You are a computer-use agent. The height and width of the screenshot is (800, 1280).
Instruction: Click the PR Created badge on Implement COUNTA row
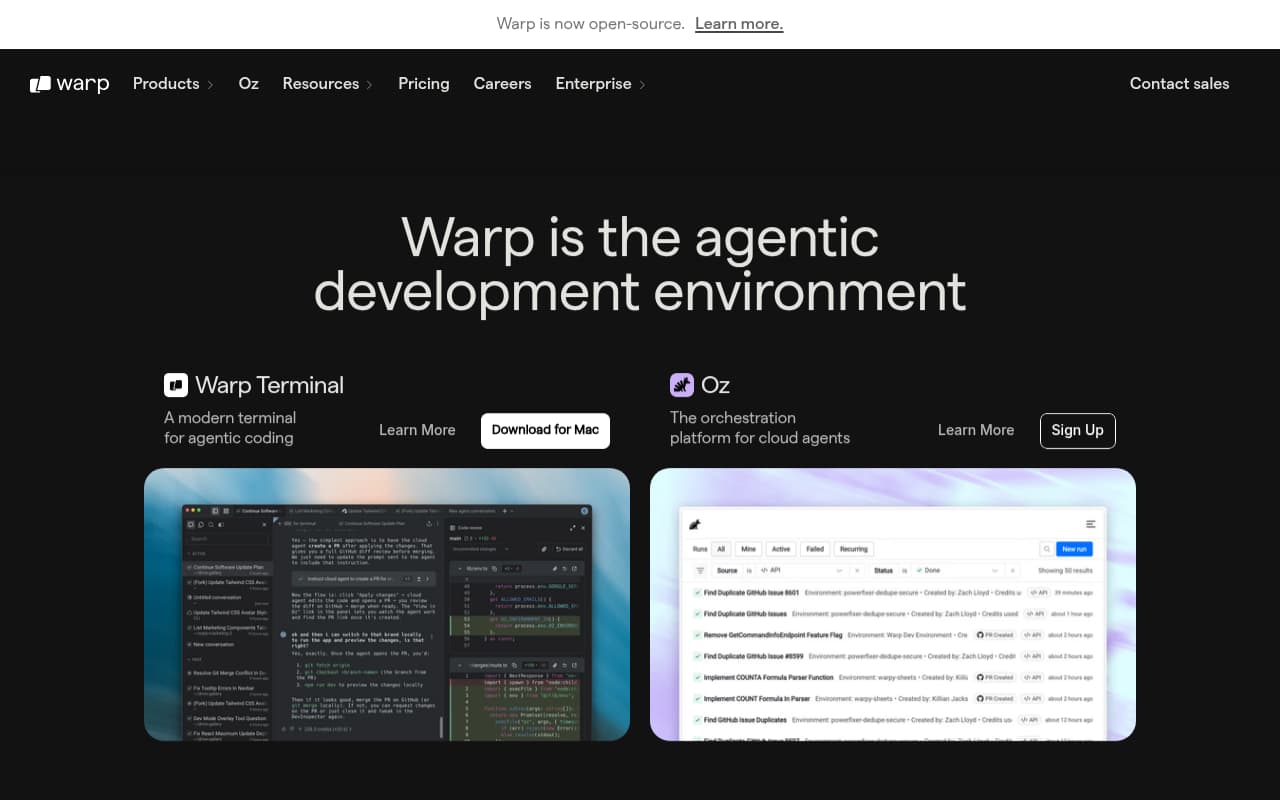[x=995, y=677]
